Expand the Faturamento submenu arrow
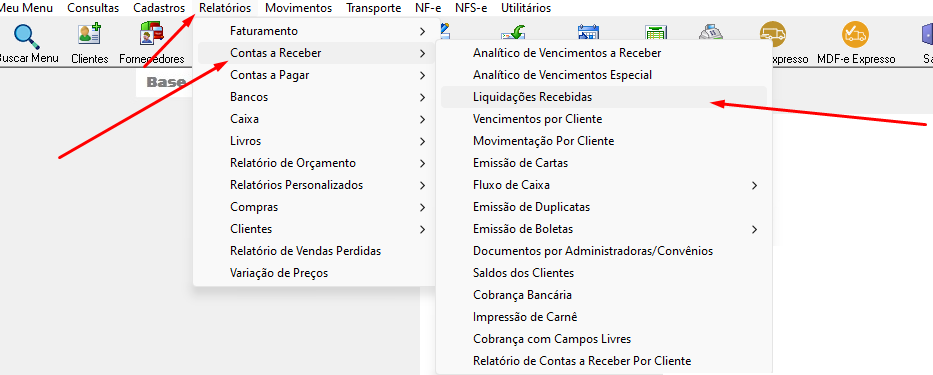933x375 pixels. point(422,31)
